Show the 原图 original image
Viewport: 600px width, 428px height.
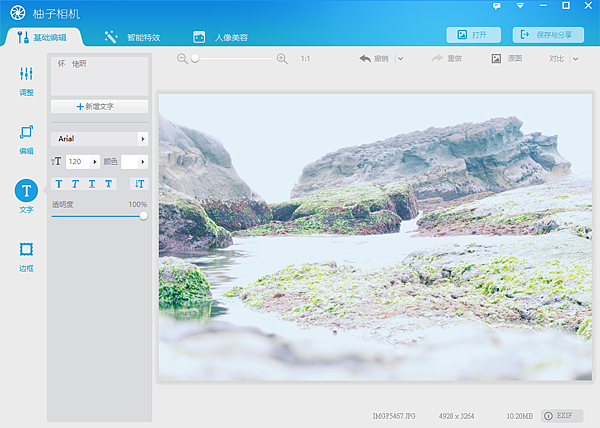point(507,59)
